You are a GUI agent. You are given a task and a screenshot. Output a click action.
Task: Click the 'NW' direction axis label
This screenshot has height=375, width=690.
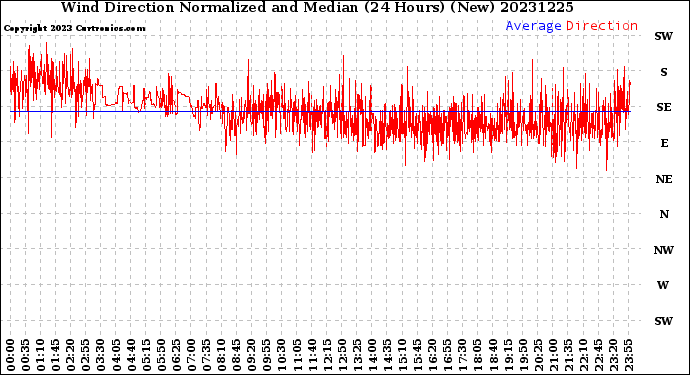point(664,250)
